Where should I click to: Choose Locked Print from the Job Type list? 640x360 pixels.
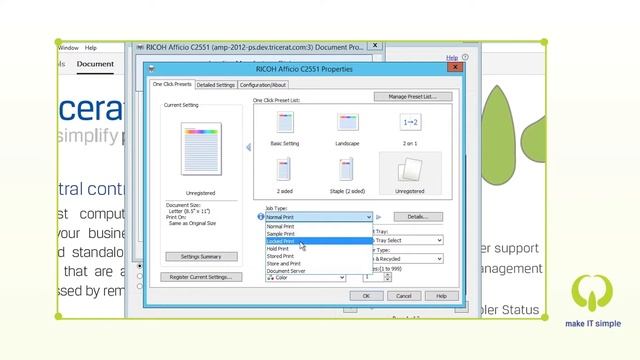tap(319, 241)
